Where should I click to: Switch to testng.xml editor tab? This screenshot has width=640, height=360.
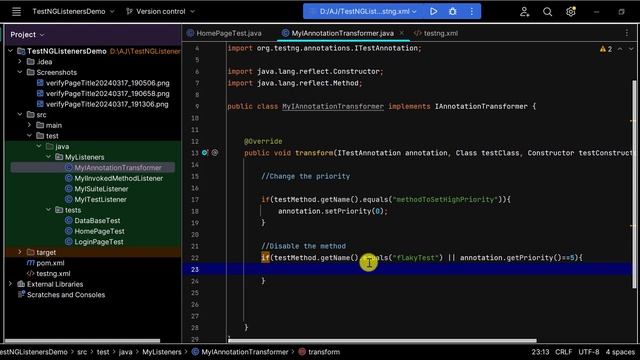(436, 33)
